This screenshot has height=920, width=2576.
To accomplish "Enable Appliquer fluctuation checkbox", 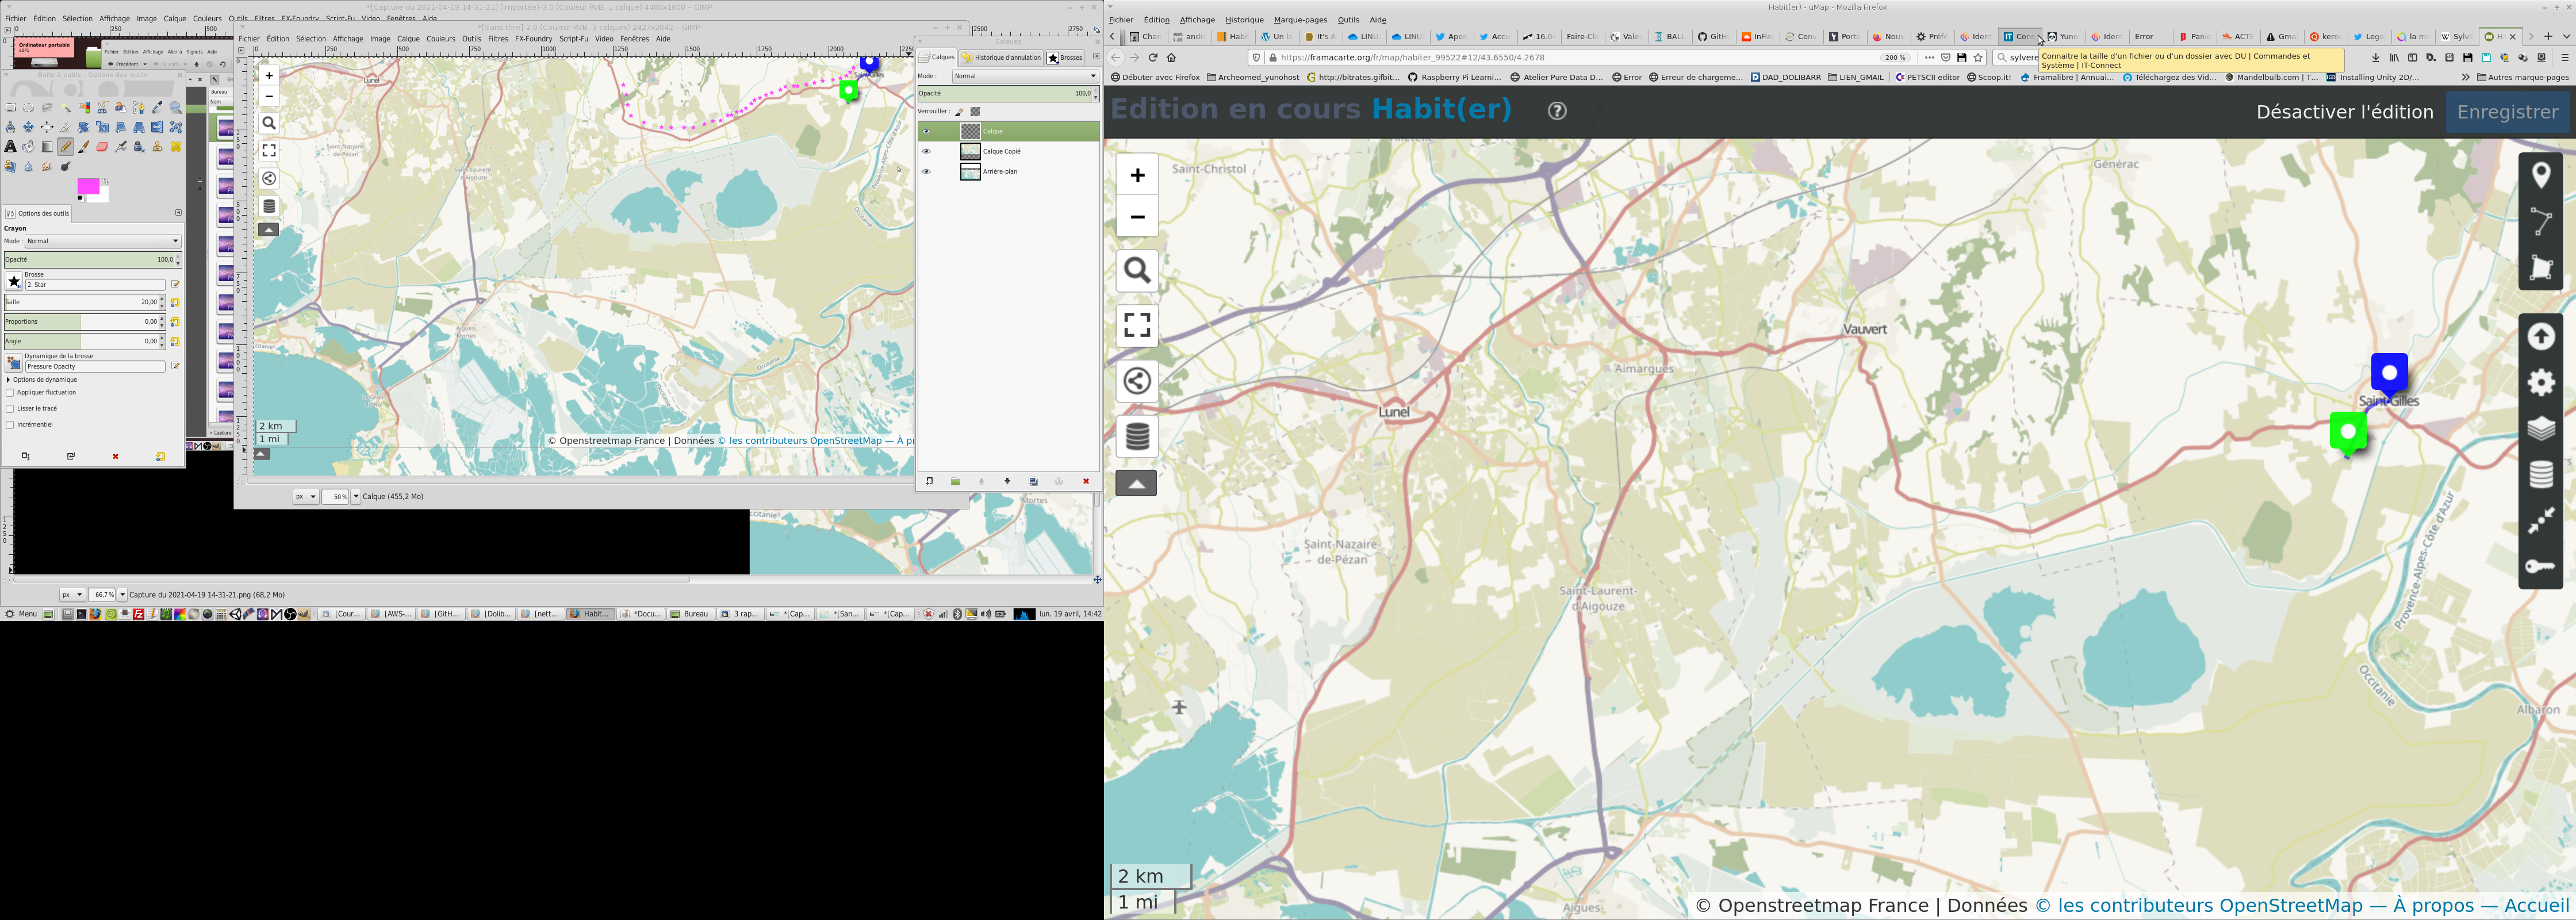I will (x=10, y=393).
